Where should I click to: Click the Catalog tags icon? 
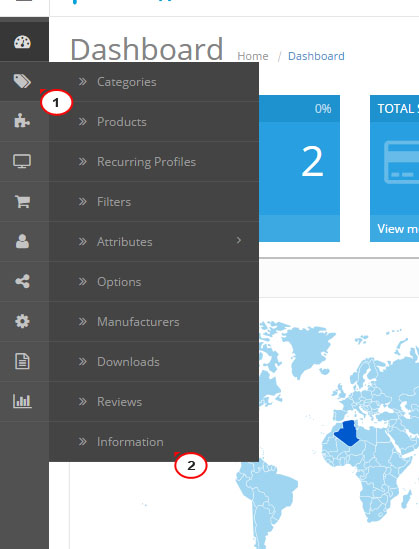click(x=22, y=81)
